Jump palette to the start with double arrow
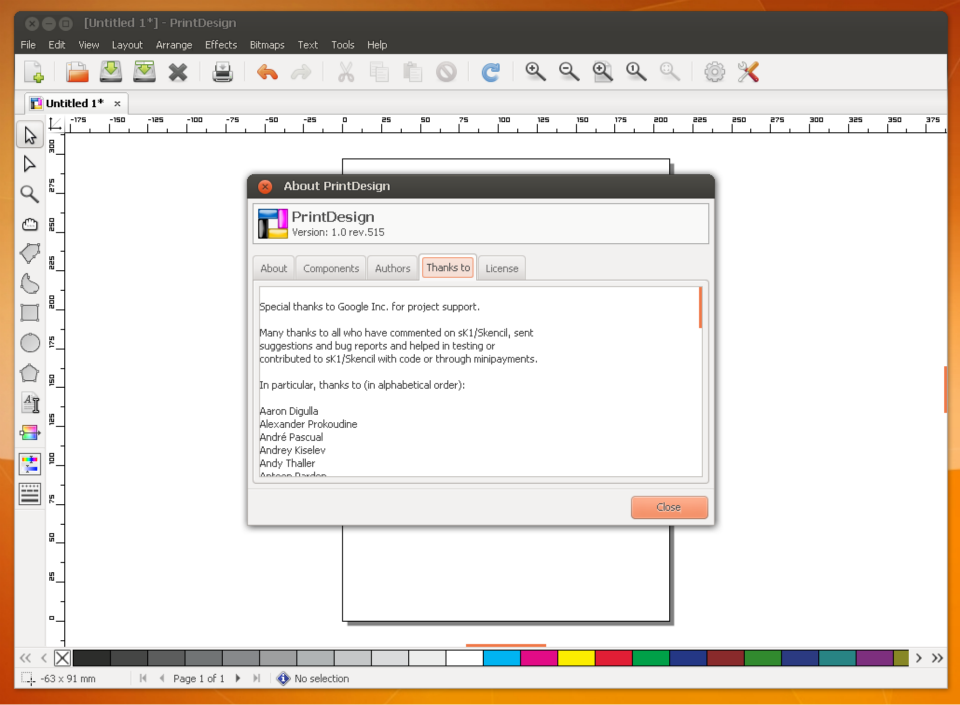 coord(25,658)
